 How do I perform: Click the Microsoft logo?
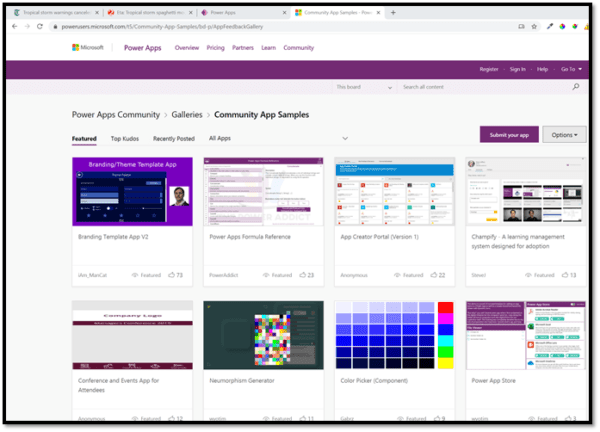coord(88,47)
